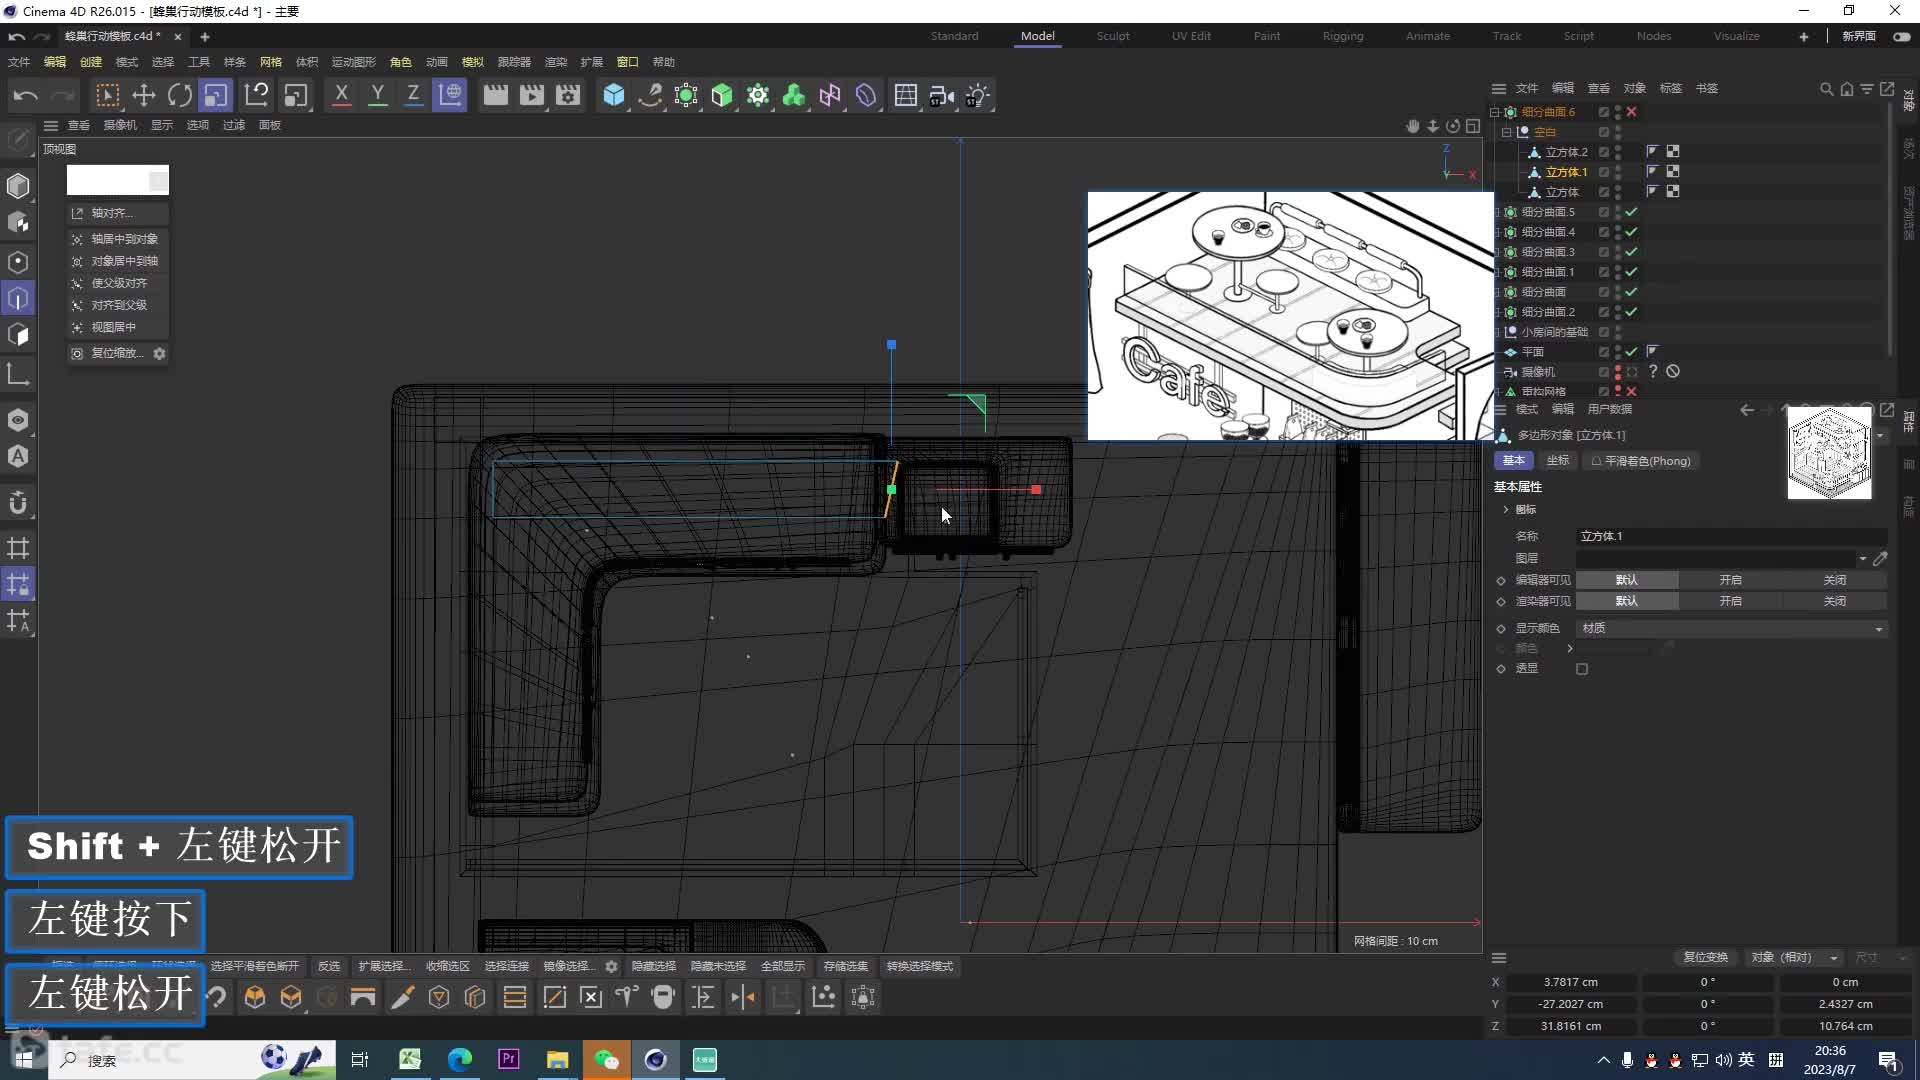Click 隐藏选择 button
This screenshot has width=1920, height=1080.
654,967
